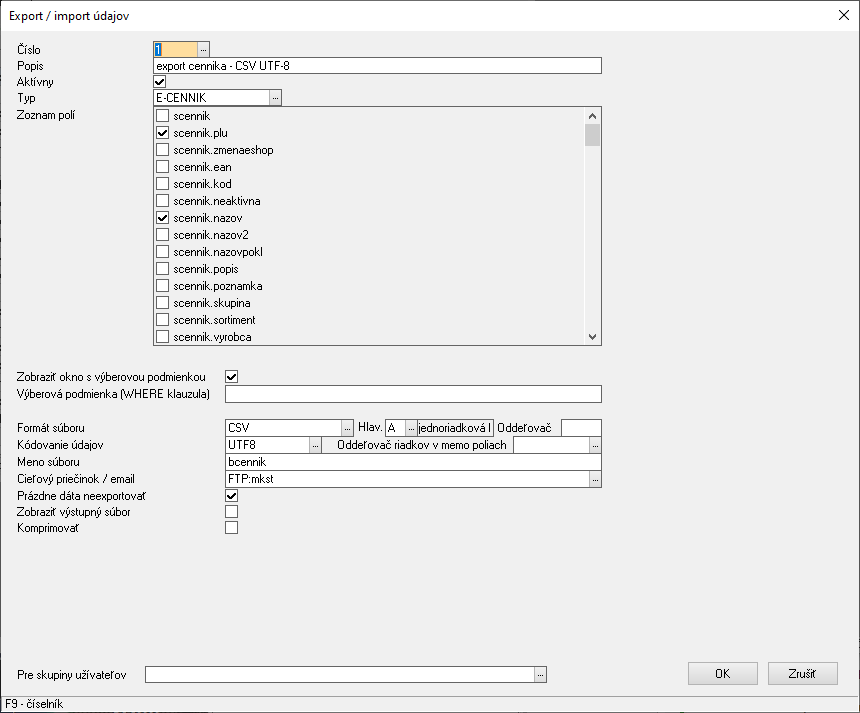Tick the Komprimovať checkbox
The image size is (860, 713).
click(x=232, y=528)
